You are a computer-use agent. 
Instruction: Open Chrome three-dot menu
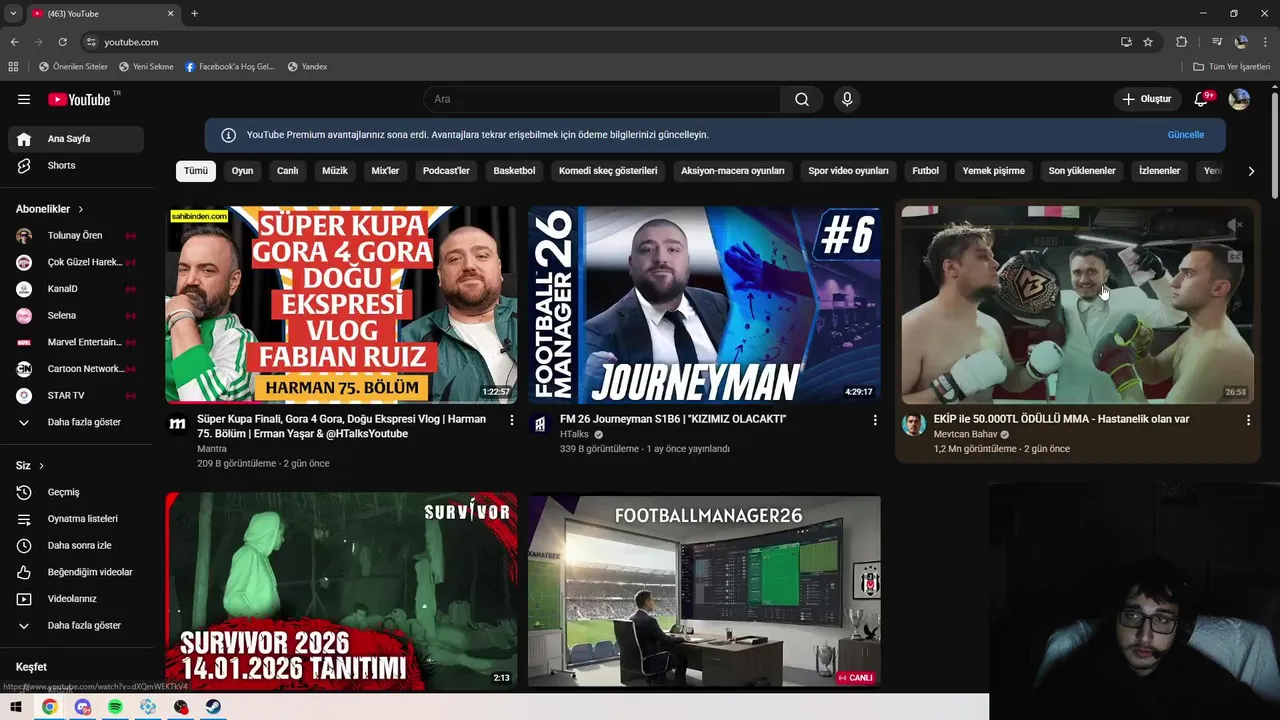point(1265,42)
